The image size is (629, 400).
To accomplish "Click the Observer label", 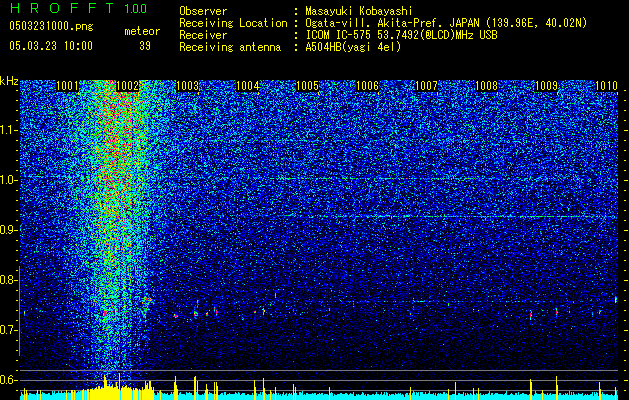I will pos(203,11).
